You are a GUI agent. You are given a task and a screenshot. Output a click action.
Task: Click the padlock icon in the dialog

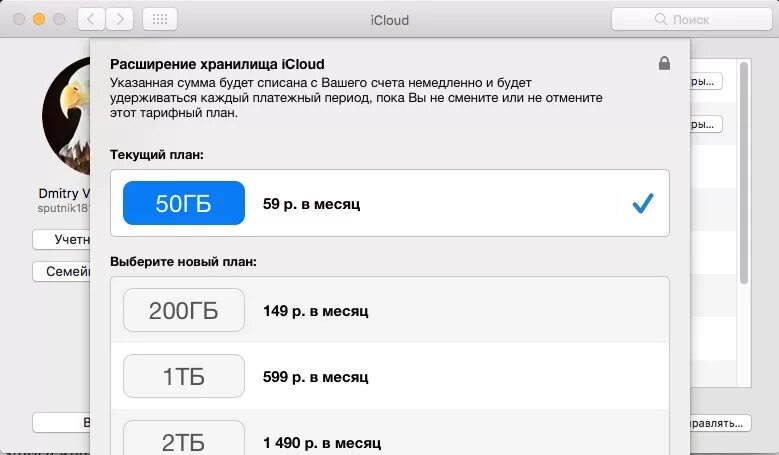pyautogui.click(x=664, y=63)
